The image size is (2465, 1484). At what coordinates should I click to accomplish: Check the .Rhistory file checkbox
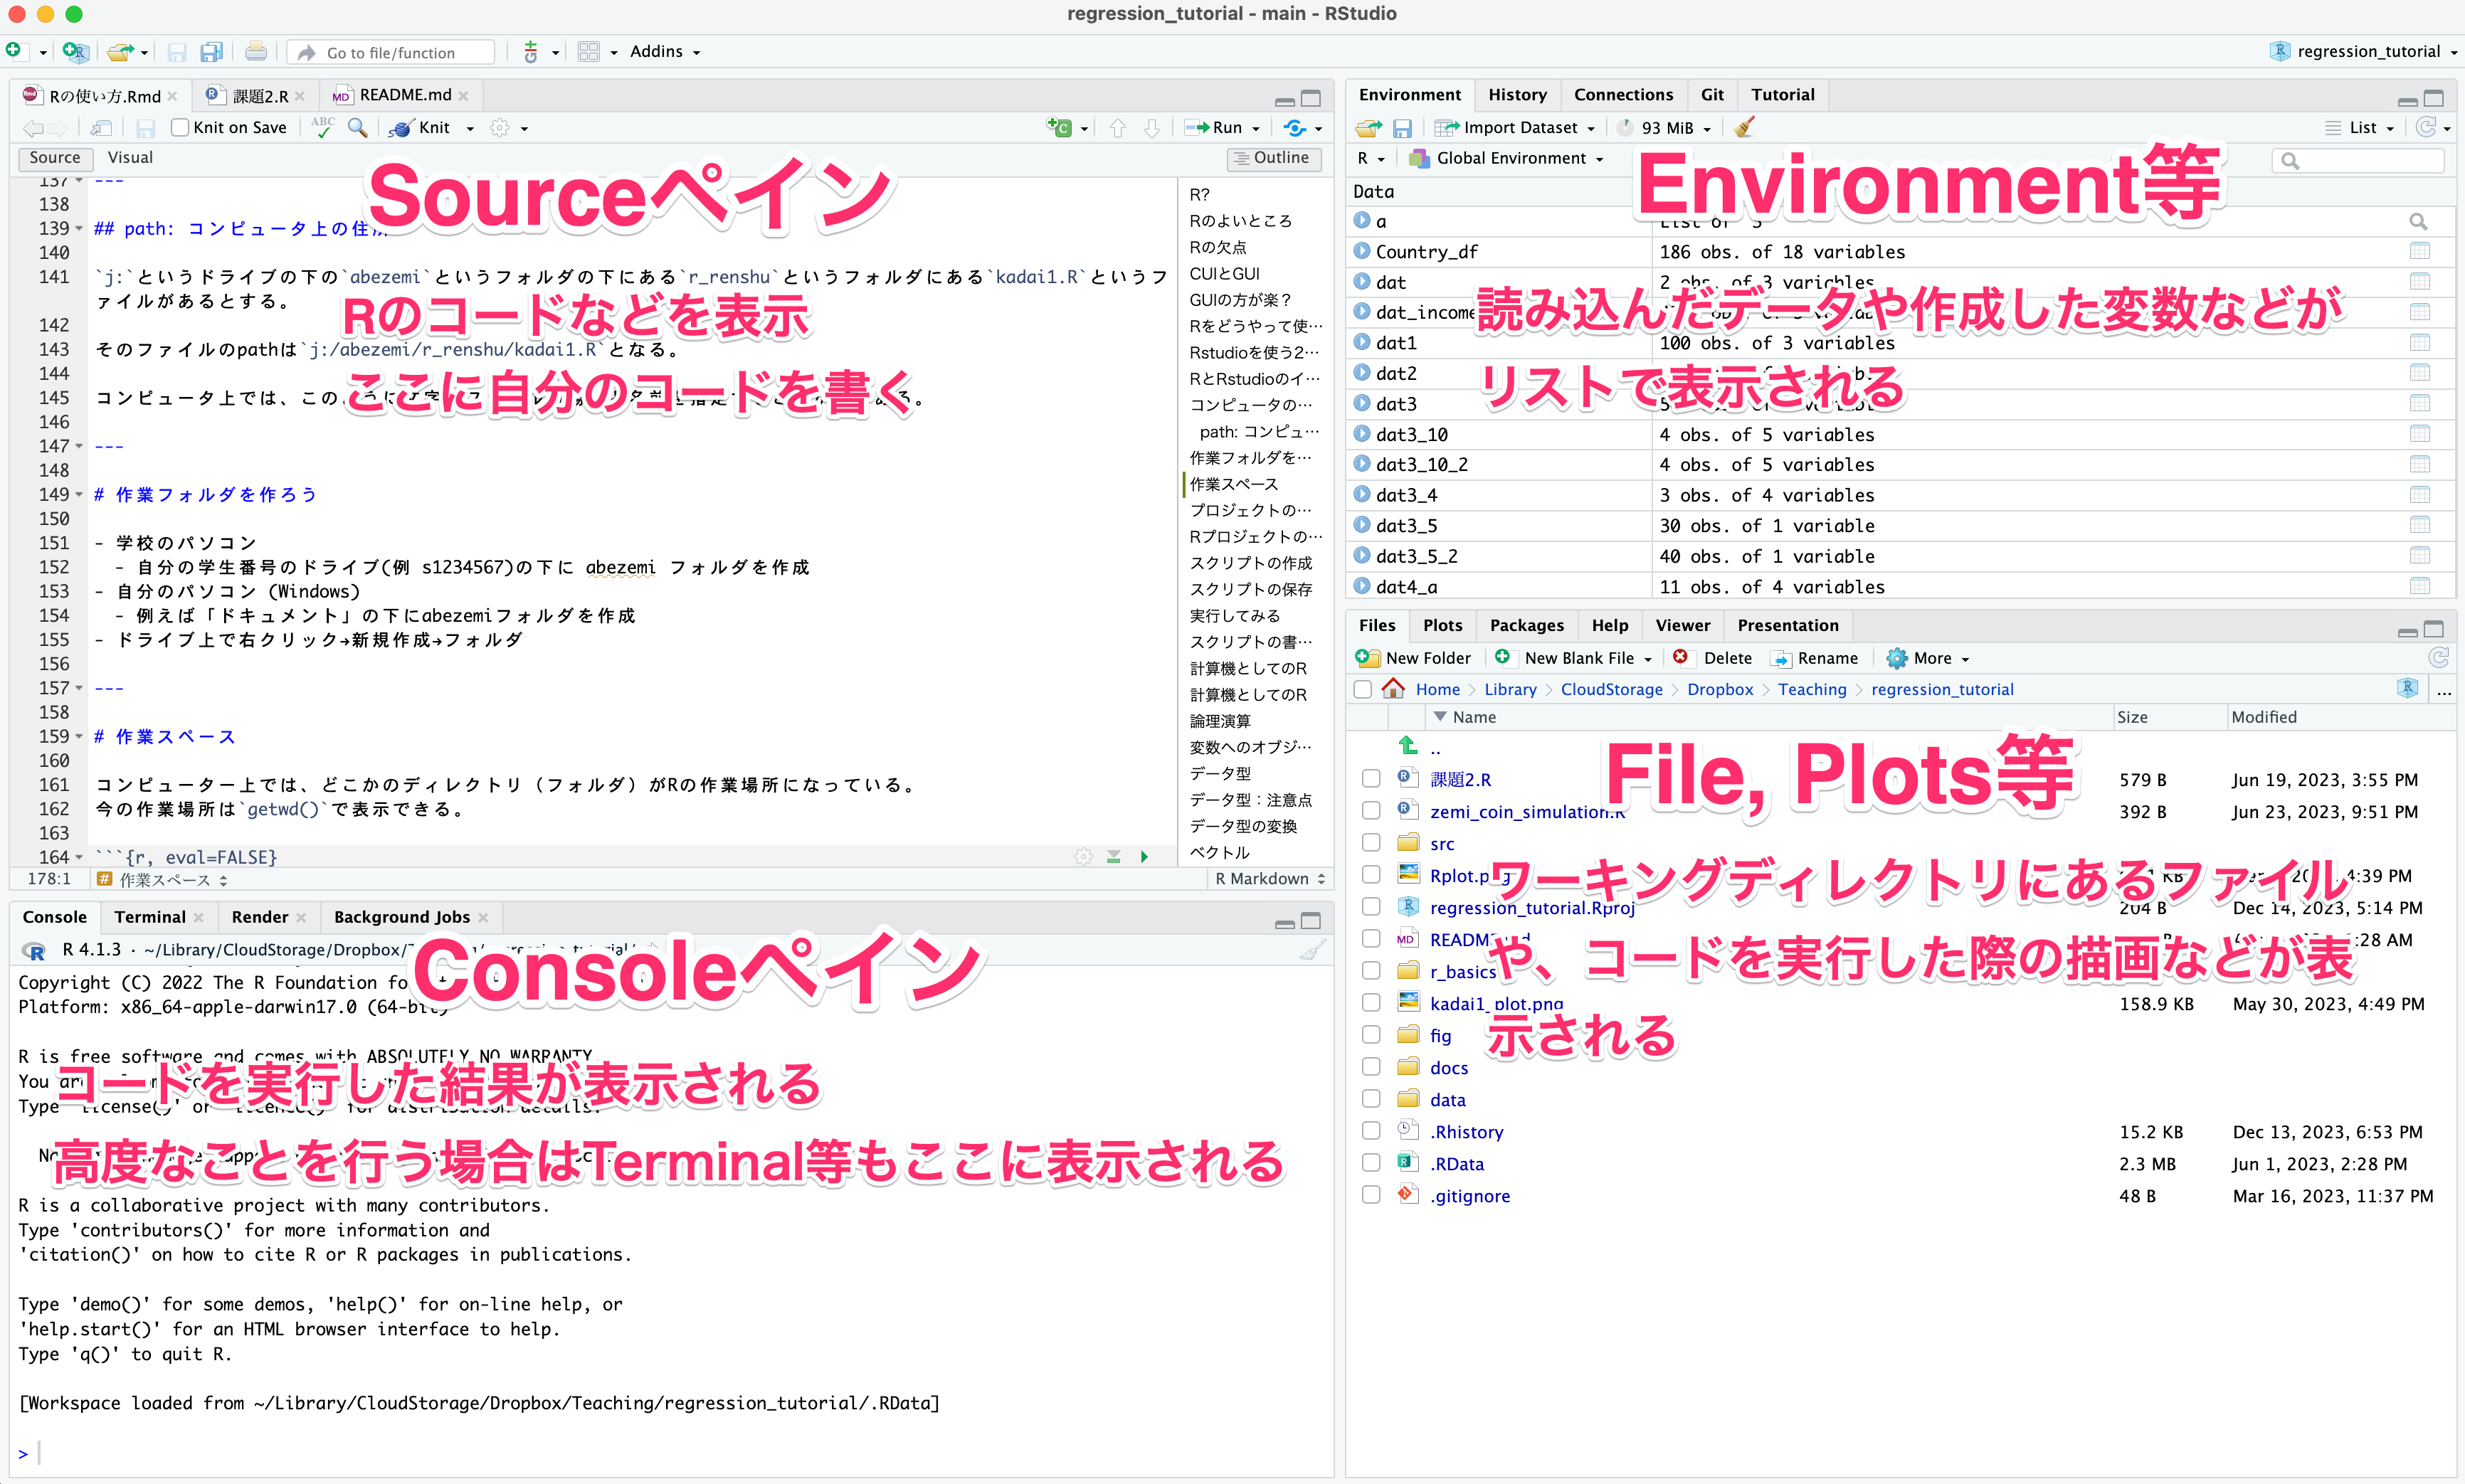(x=1371, y=1131)
